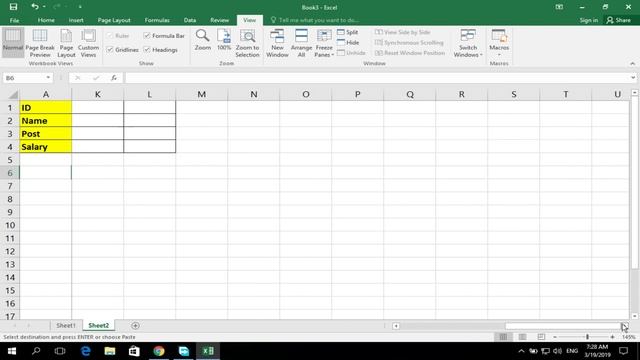Select Normal view icon in status bar
This screenshot has height=360, width=640.
[503, 337]
